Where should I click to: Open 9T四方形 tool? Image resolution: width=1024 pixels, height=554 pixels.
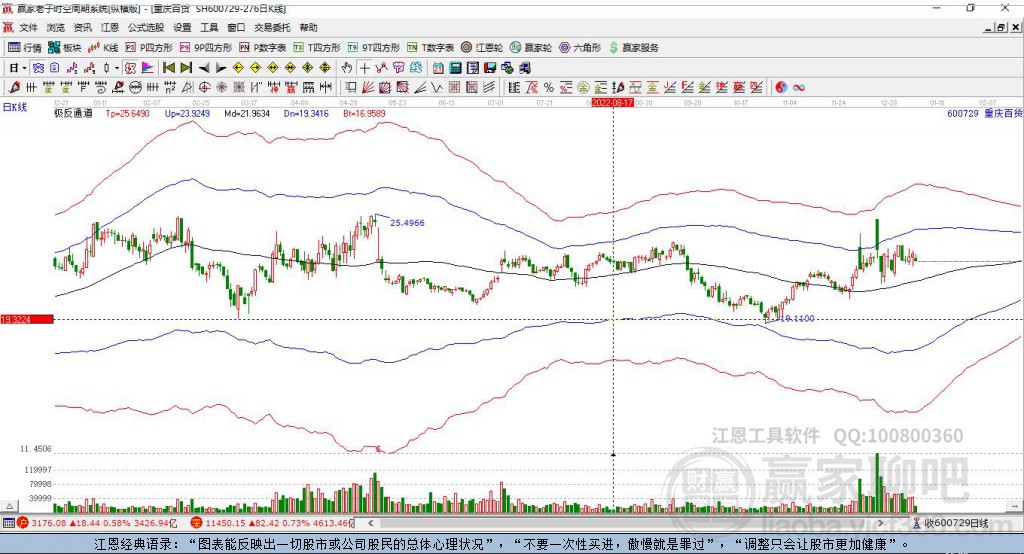pyautogui.click(x=374, y=48)
